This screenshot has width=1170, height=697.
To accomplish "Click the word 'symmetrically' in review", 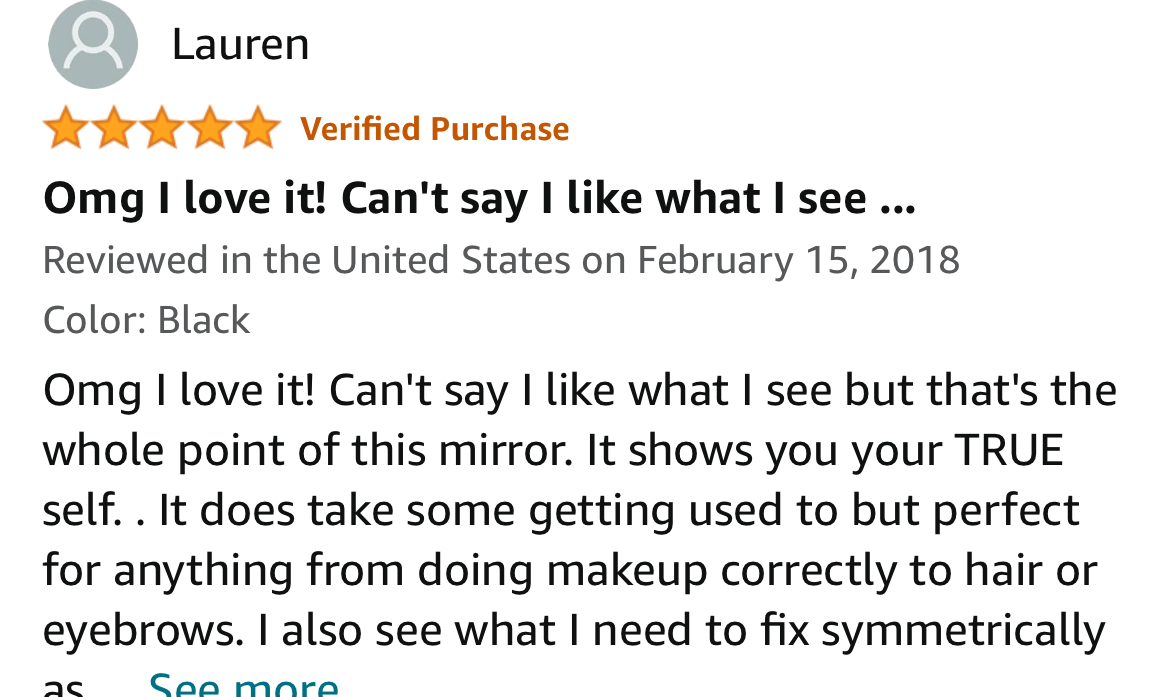I will click(x=963, y=631).
